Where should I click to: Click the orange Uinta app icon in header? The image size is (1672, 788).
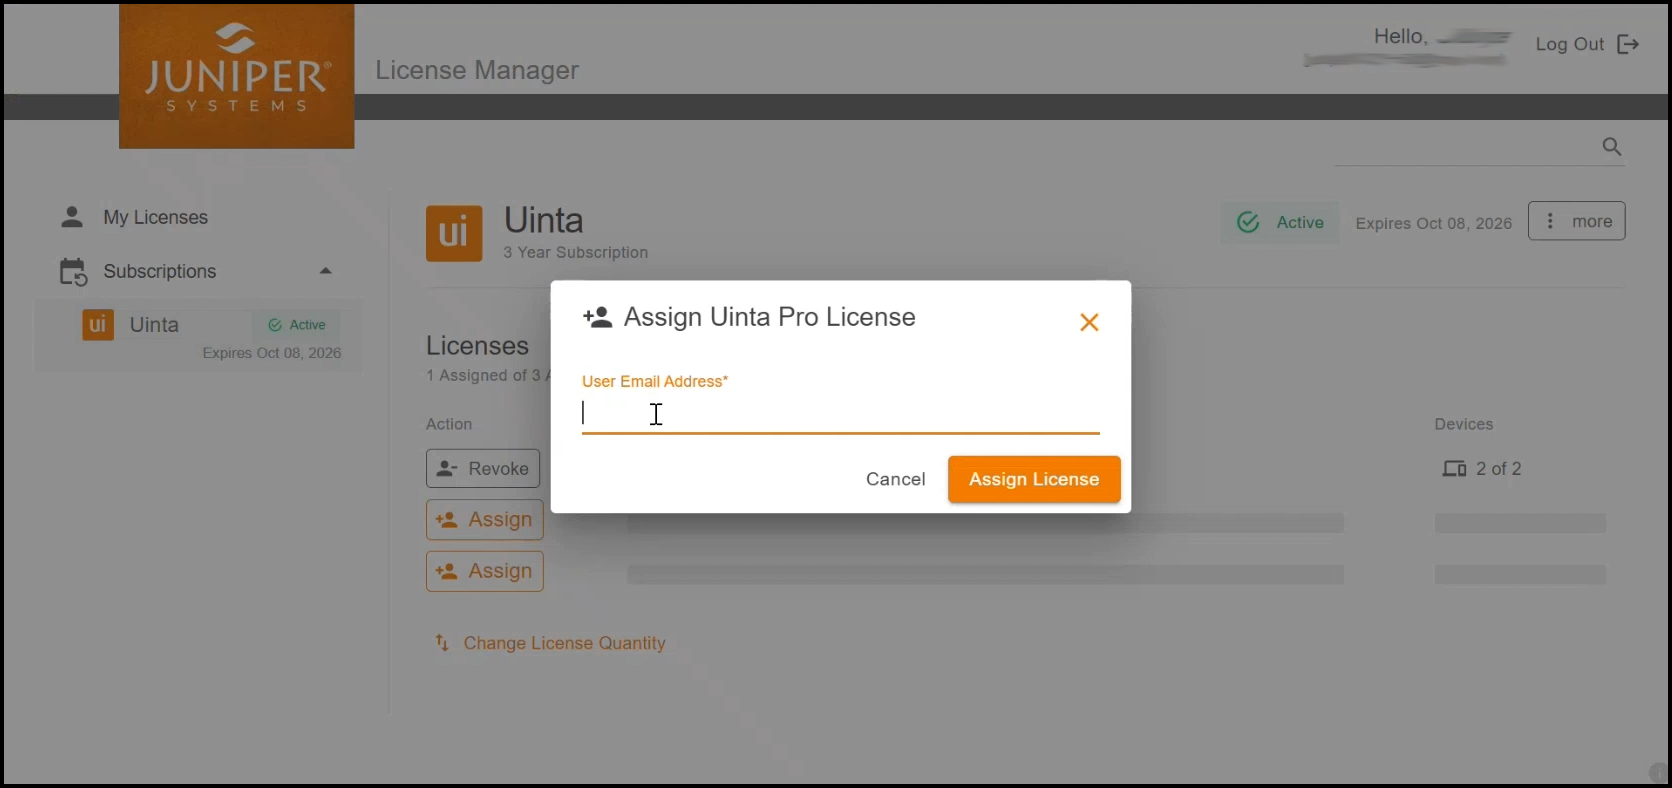(x=454, y=233)
